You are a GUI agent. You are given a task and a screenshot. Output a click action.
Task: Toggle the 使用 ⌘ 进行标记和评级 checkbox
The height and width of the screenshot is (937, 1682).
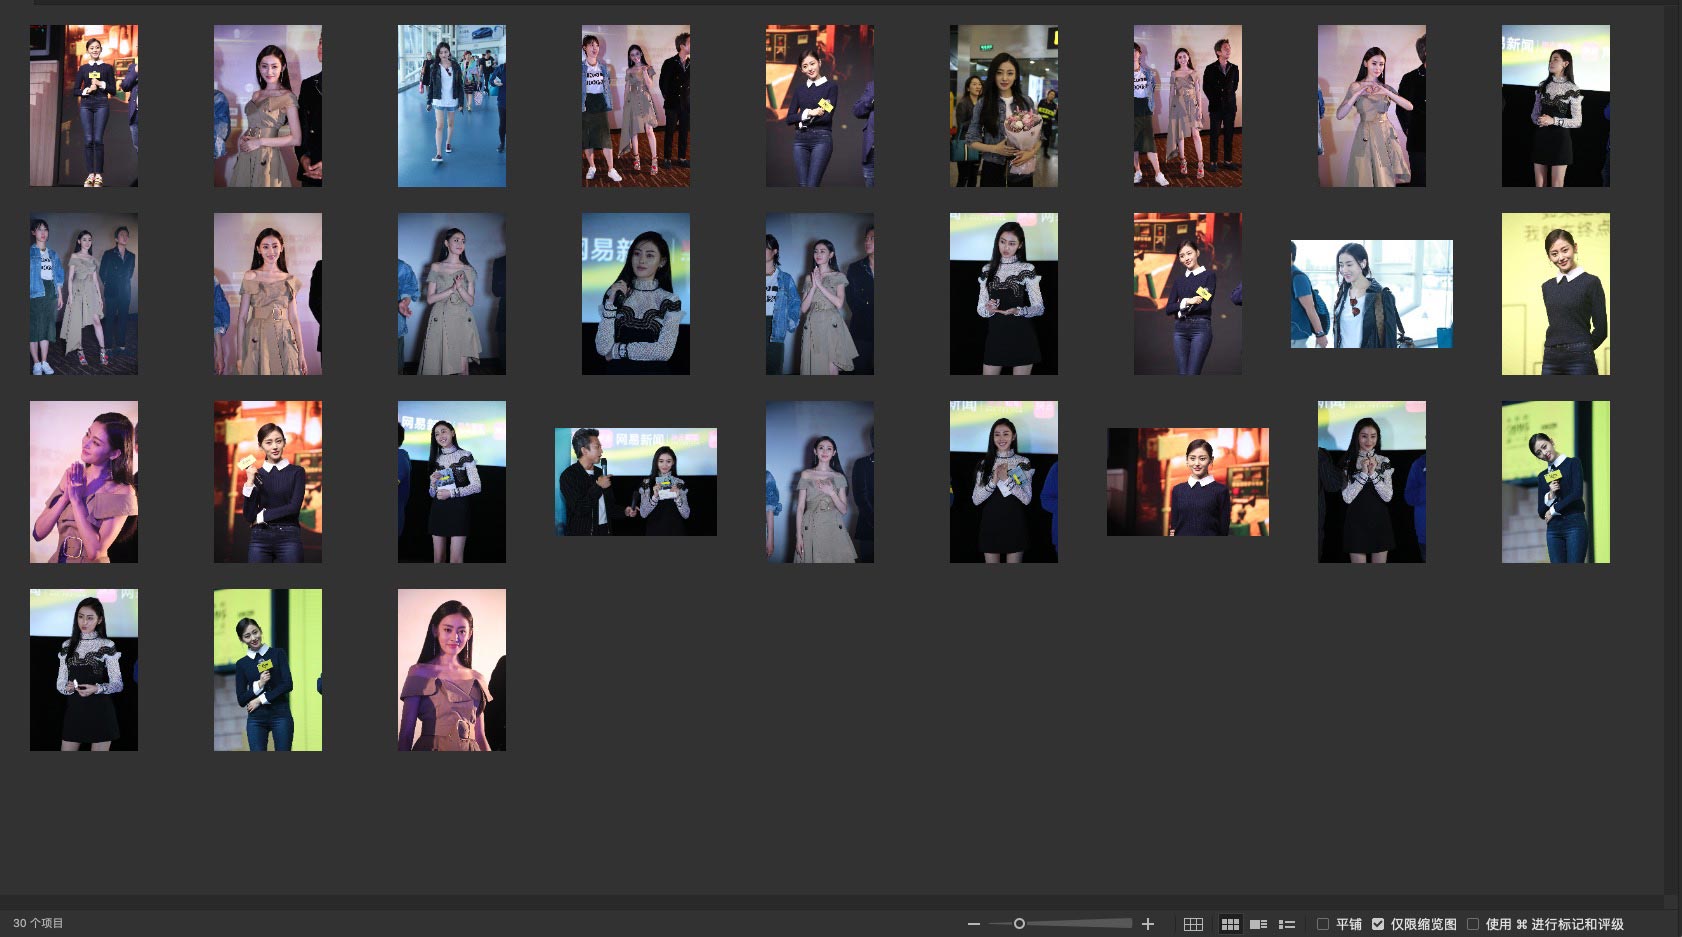[1473, 924]
